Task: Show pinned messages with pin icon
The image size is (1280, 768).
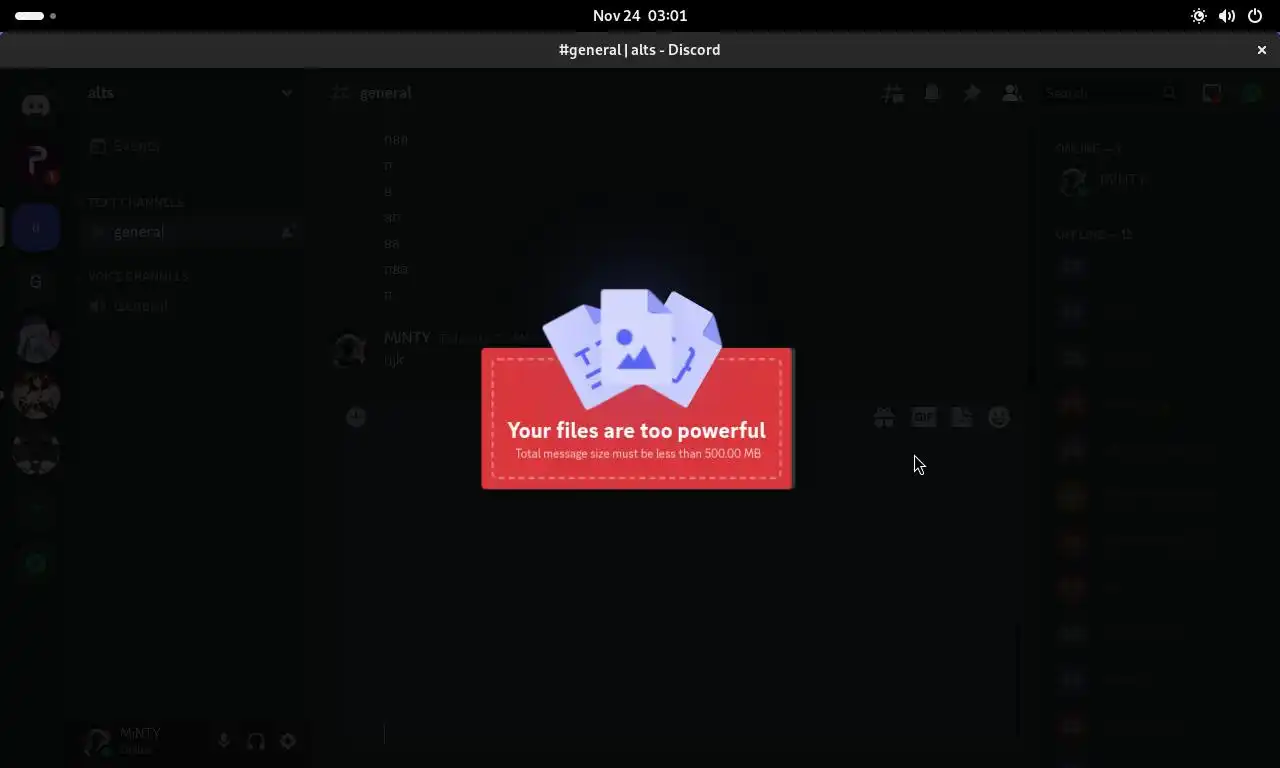Action: pos(971,93)
